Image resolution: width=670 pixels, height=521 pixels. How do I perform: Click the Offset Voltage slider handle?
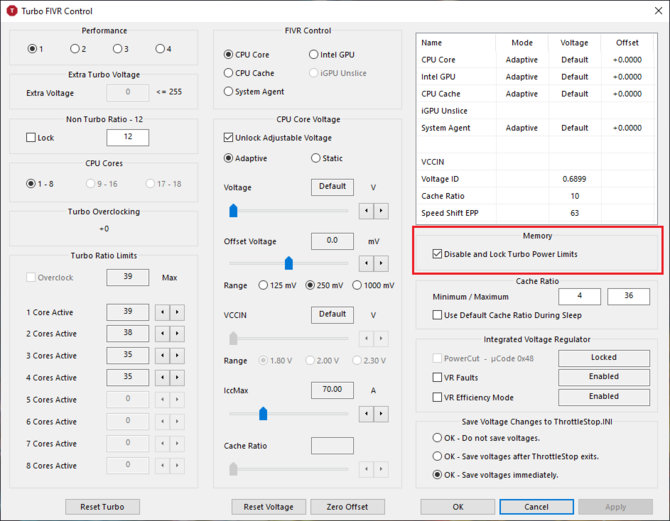[289, 263]
